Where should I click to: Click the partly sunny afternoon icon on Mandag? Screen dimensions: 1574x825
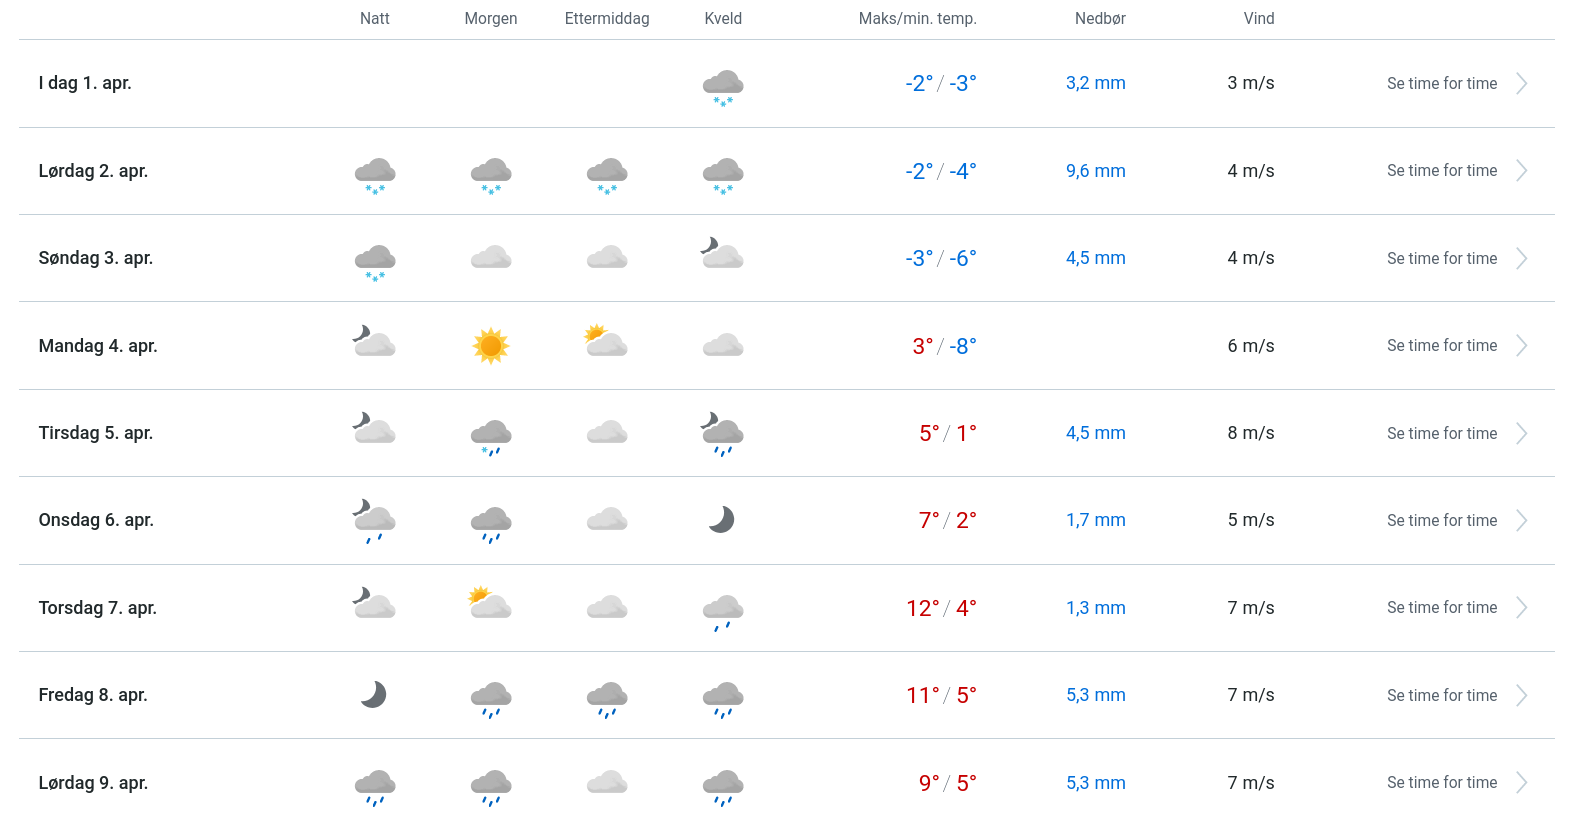point(606,342)
